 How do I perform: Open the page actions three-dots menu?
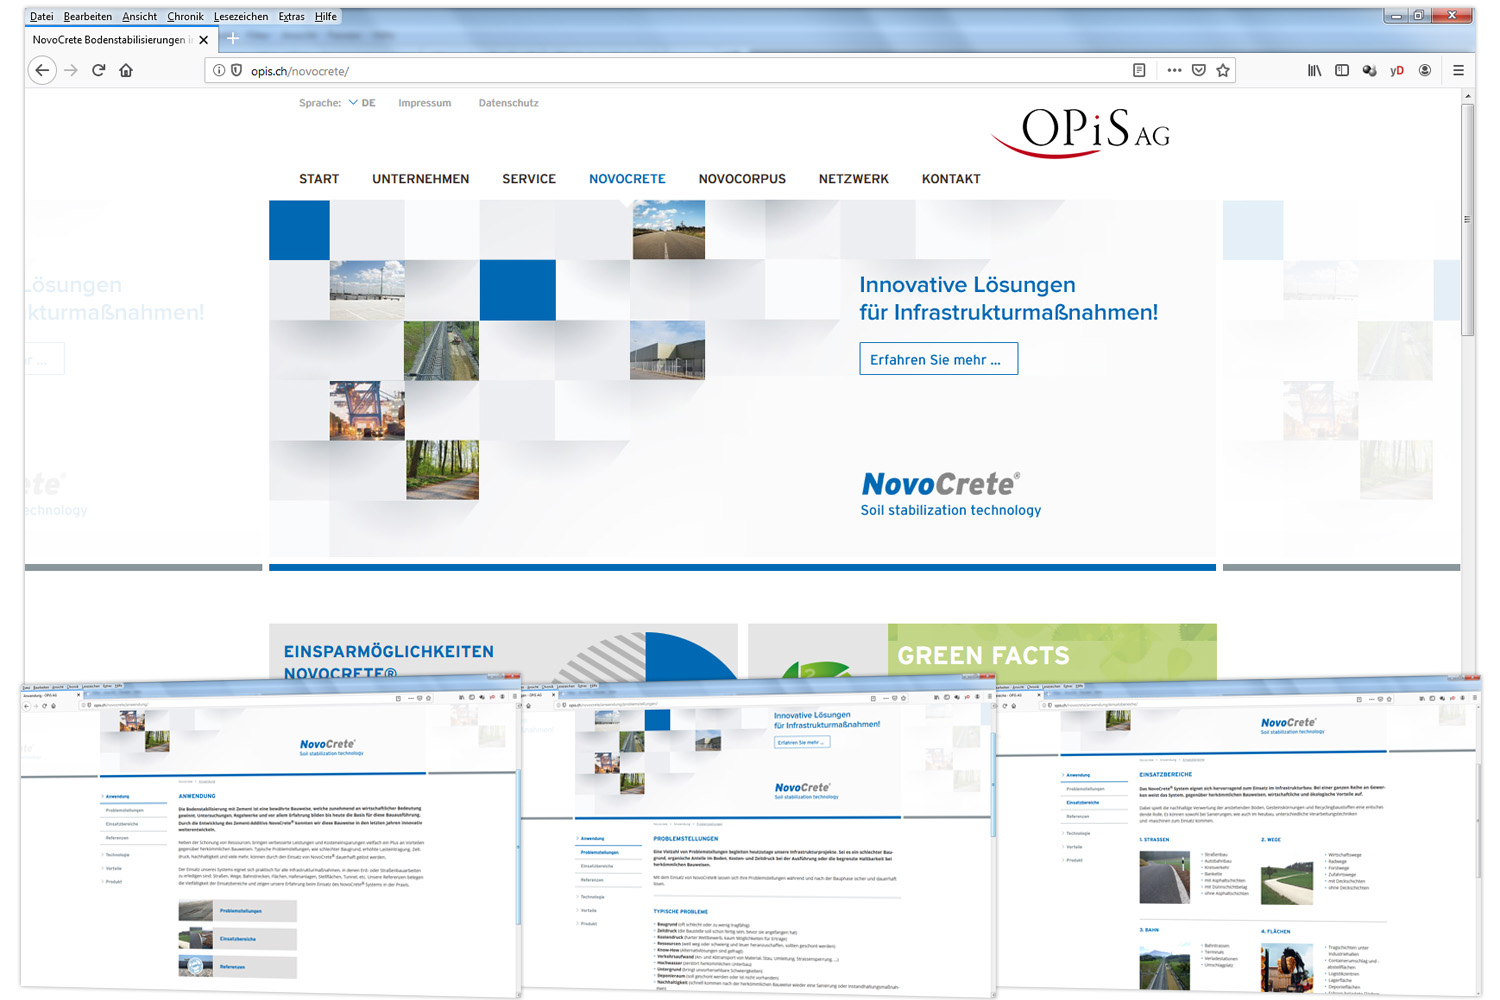[x=1174, y=70]
